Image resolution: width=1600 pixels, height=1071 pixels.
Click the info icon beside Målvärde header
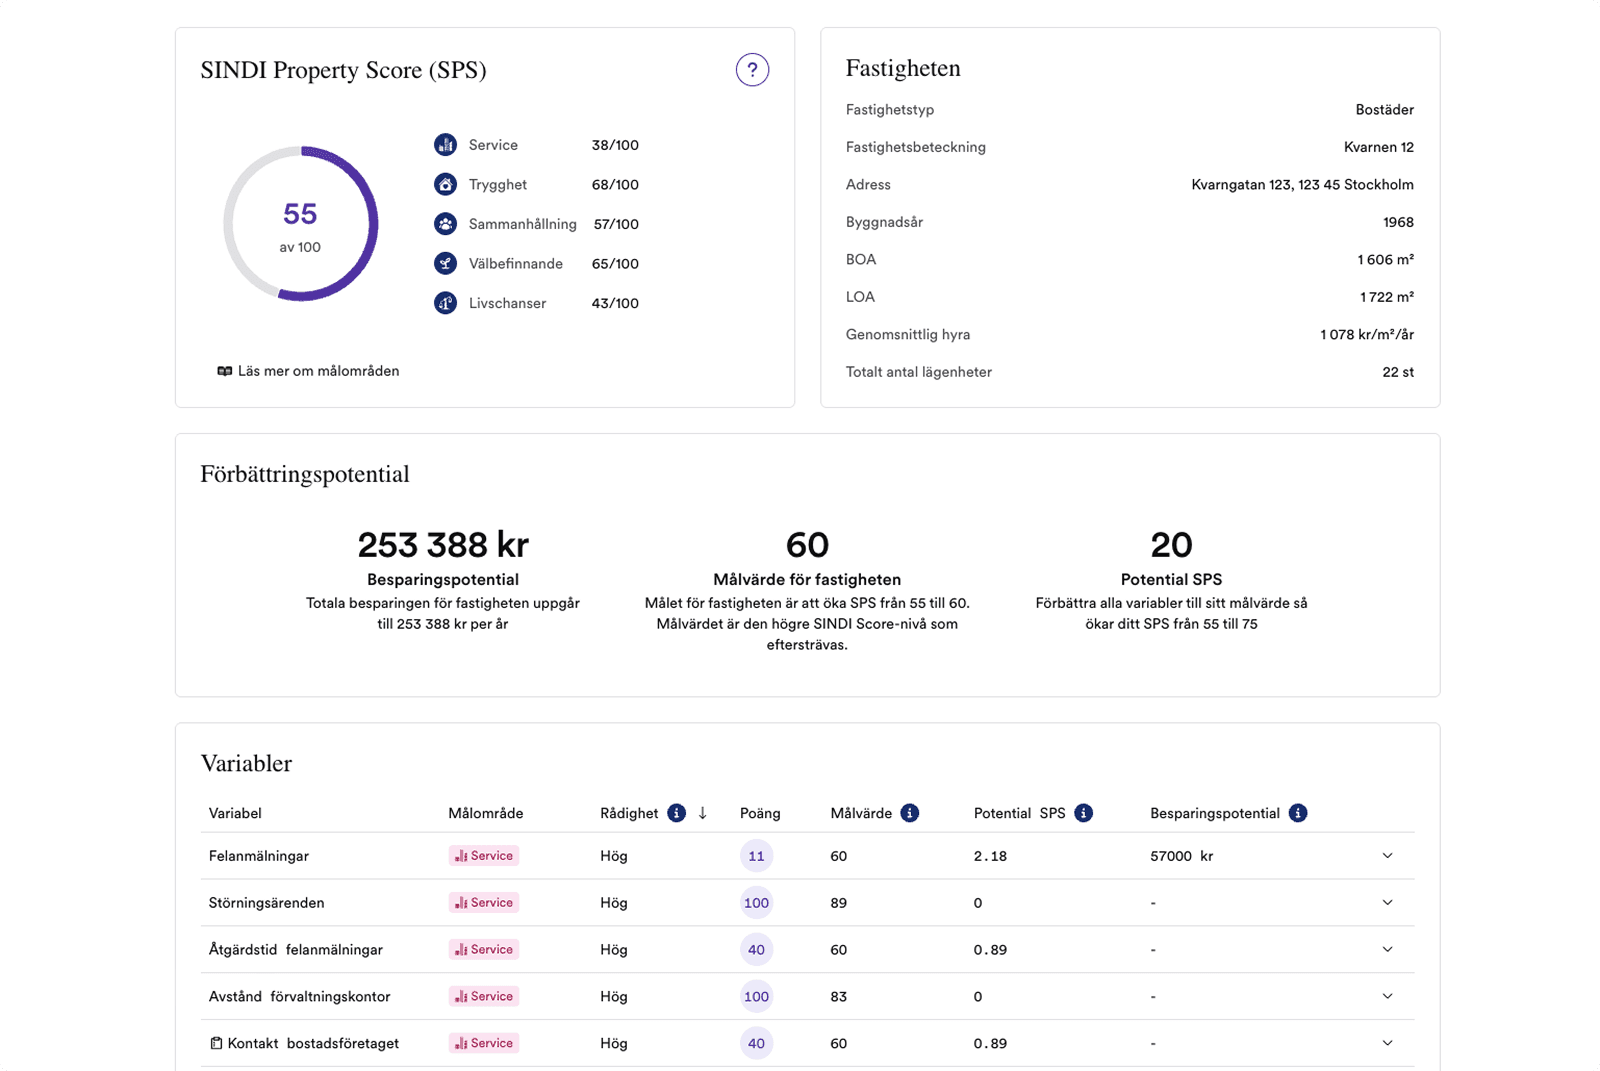909,813
